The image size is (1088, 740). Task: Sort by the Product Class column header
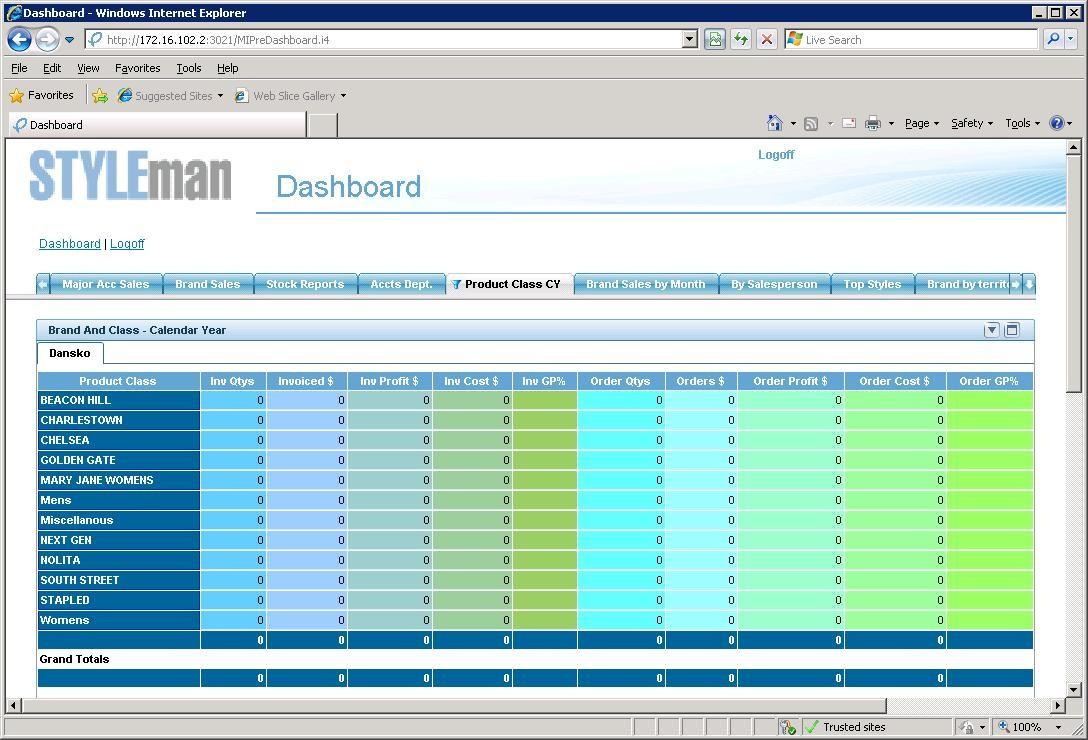[x=118, y=381]
